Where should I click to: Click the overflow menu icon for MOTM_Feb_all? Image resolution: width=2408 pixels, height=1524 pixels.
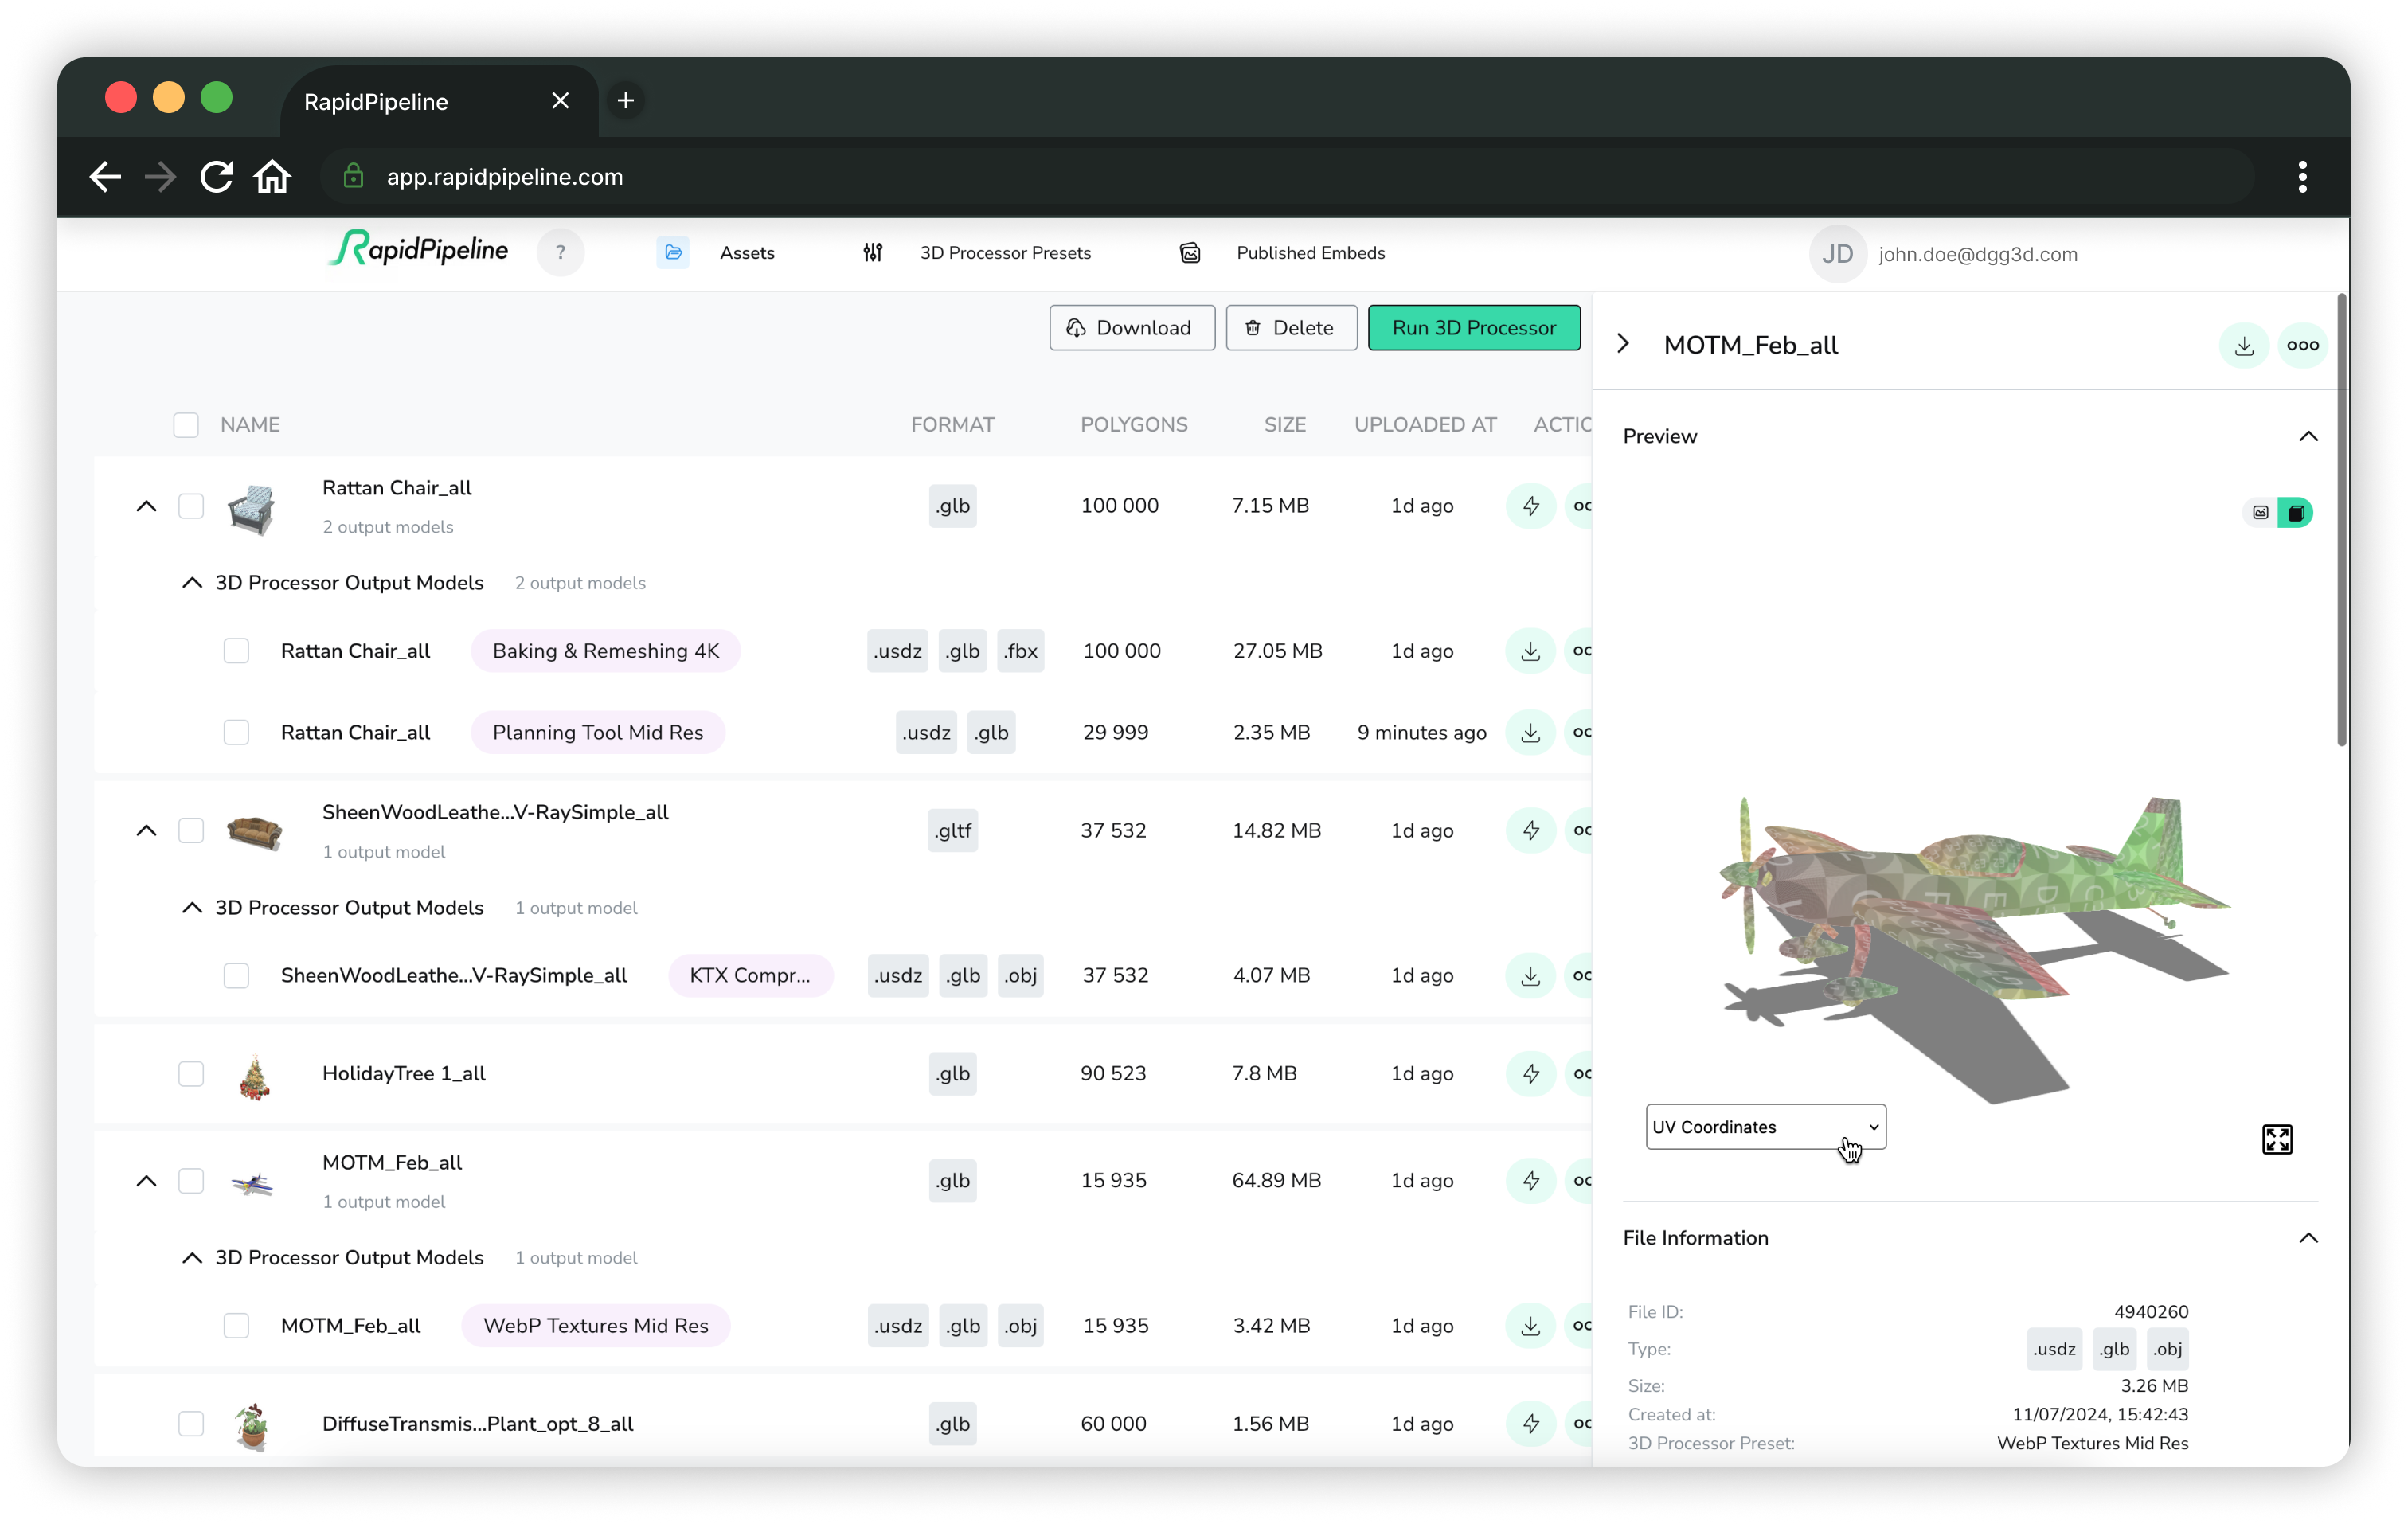coord(2301,344)
